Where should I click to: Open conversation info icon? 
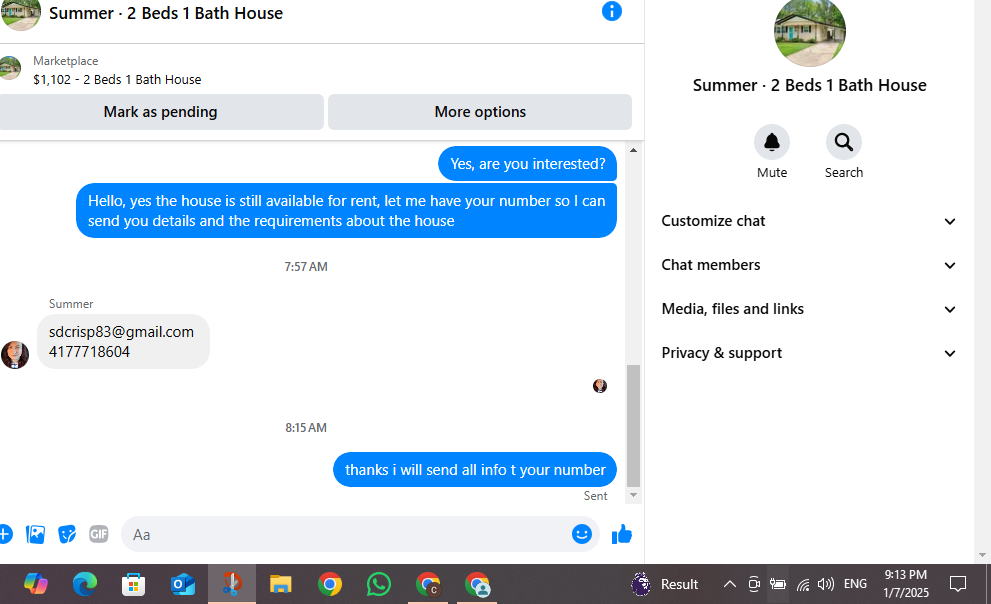(x=611, y=11)
